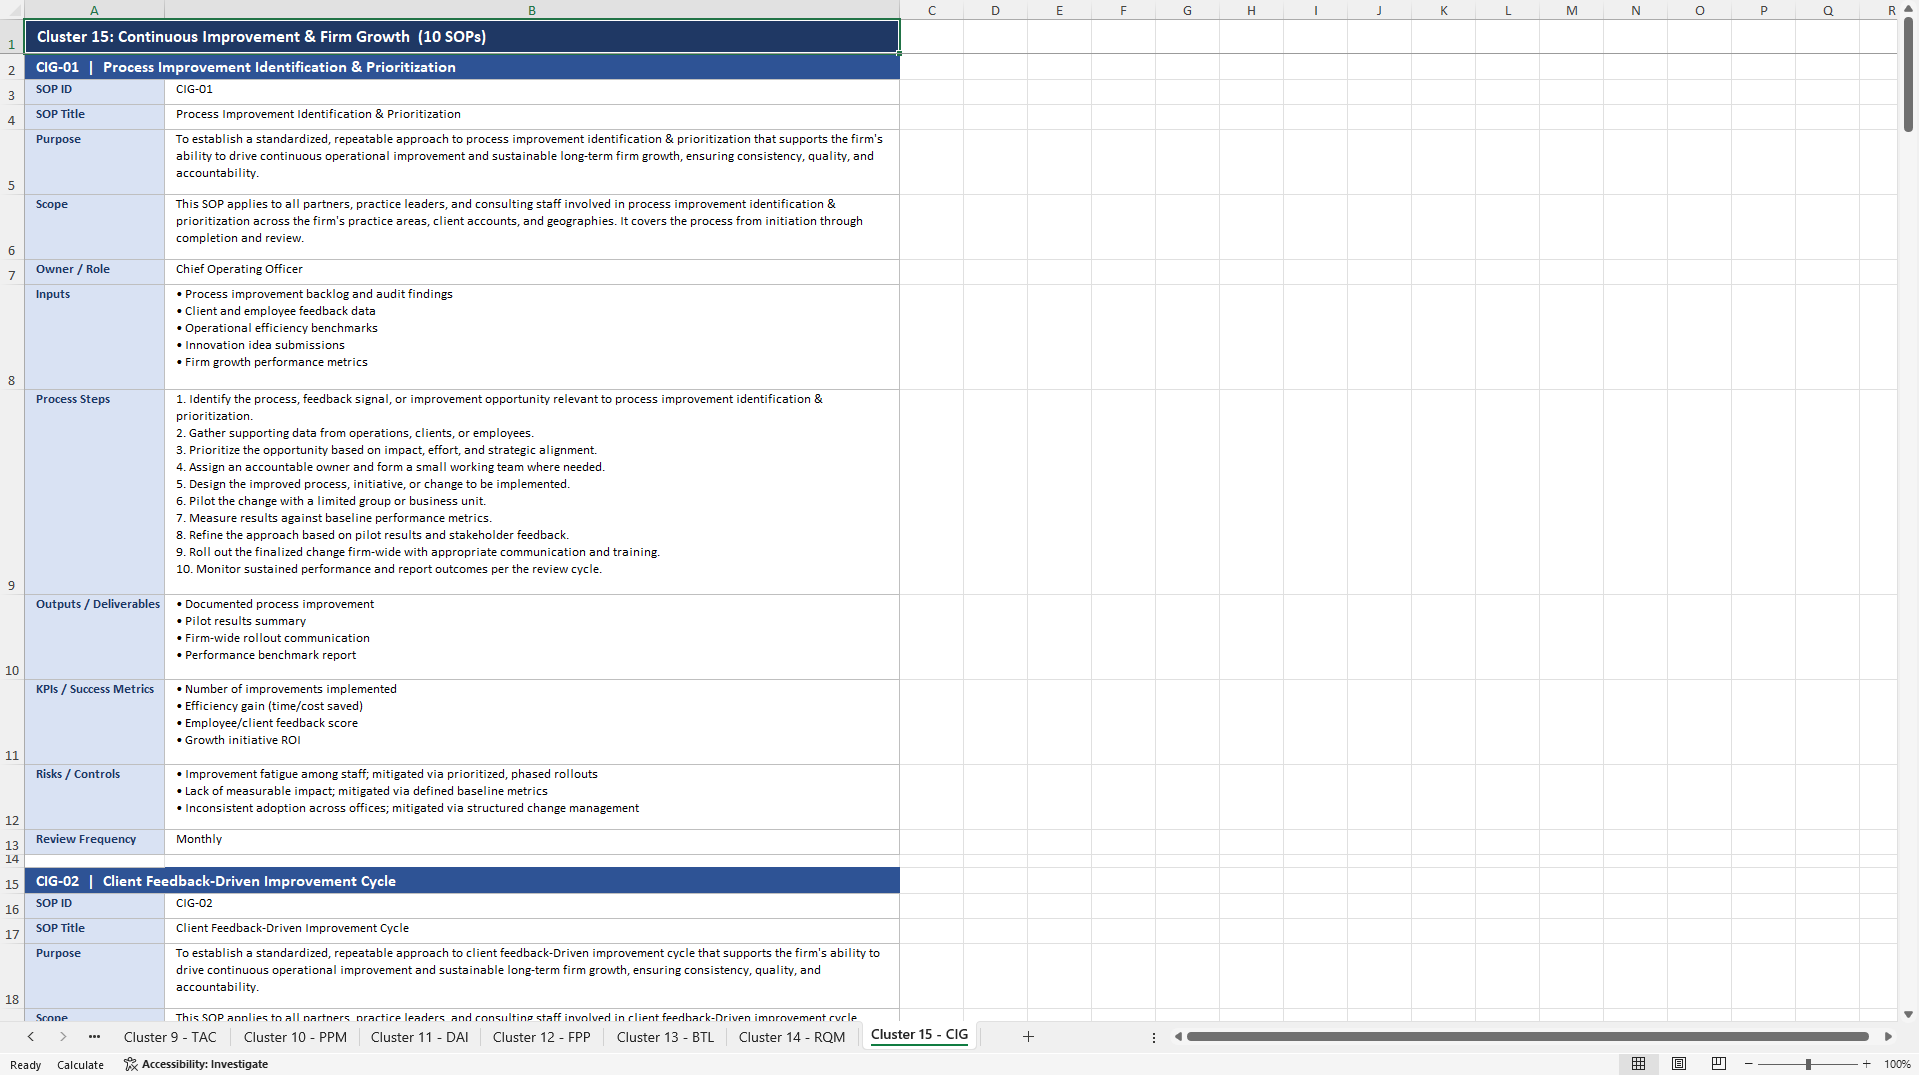Open the hidden sheet tabs ellipsis
This screenshot has width=1919, height=1075.
95,1037
